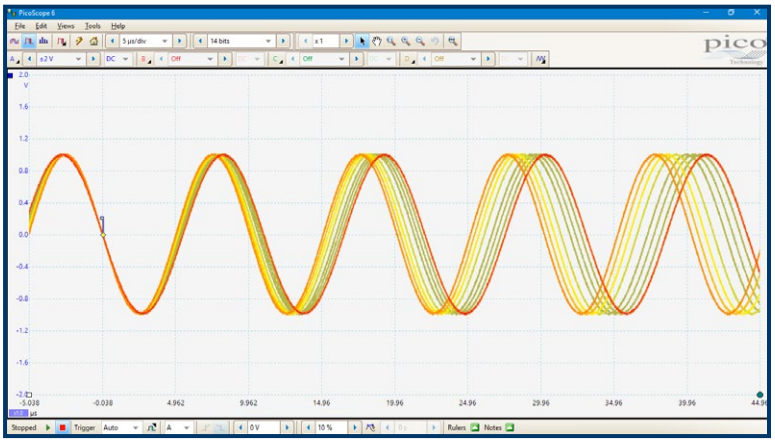This screenshot has height=443, width=775.
Task: Open the trigger mode Auto dropdown
Action: point(121,427)
